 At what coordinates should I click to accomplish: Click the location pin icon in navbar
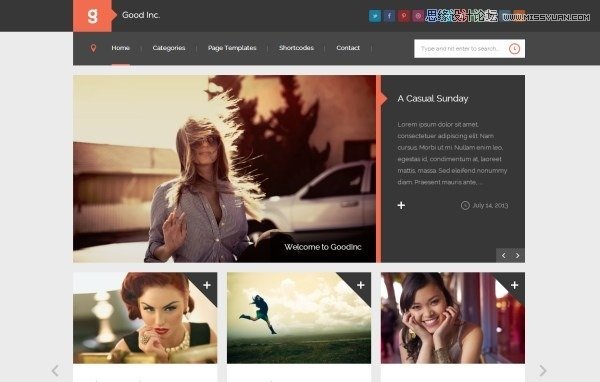coord(93,48)
